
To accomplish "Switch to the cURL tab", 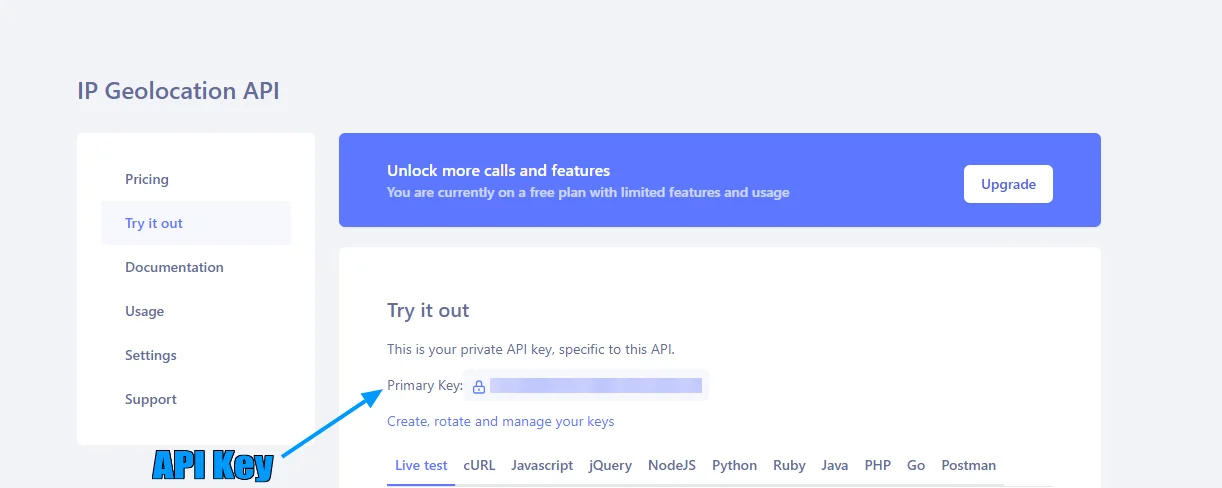I will coord(479,465).
